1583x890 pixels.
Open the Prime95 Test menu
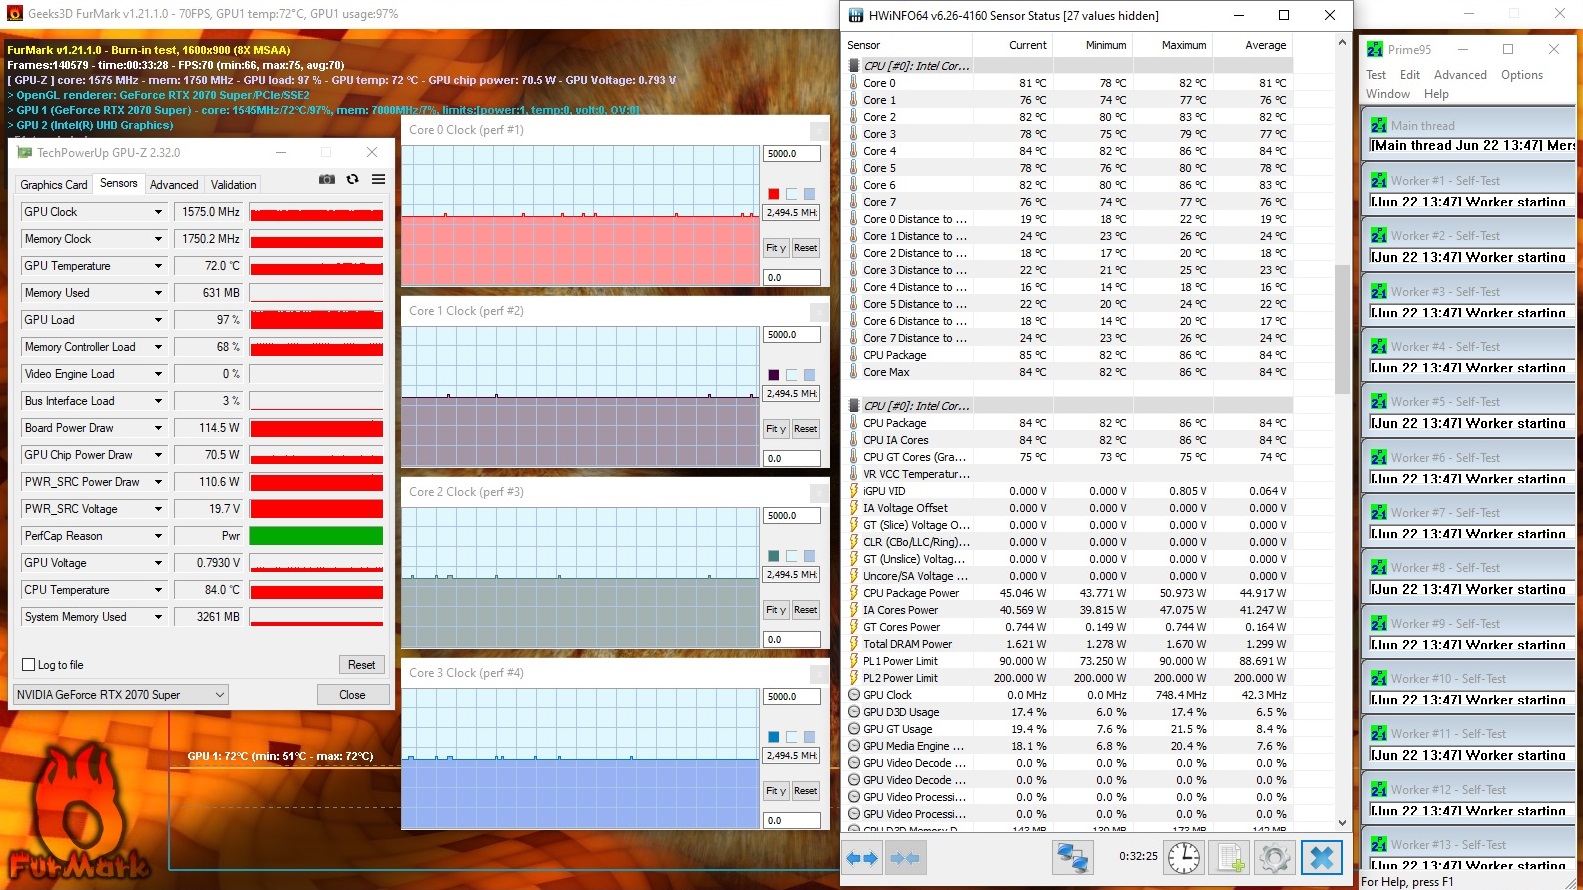pyautogui.click(x=1376, y=75)
